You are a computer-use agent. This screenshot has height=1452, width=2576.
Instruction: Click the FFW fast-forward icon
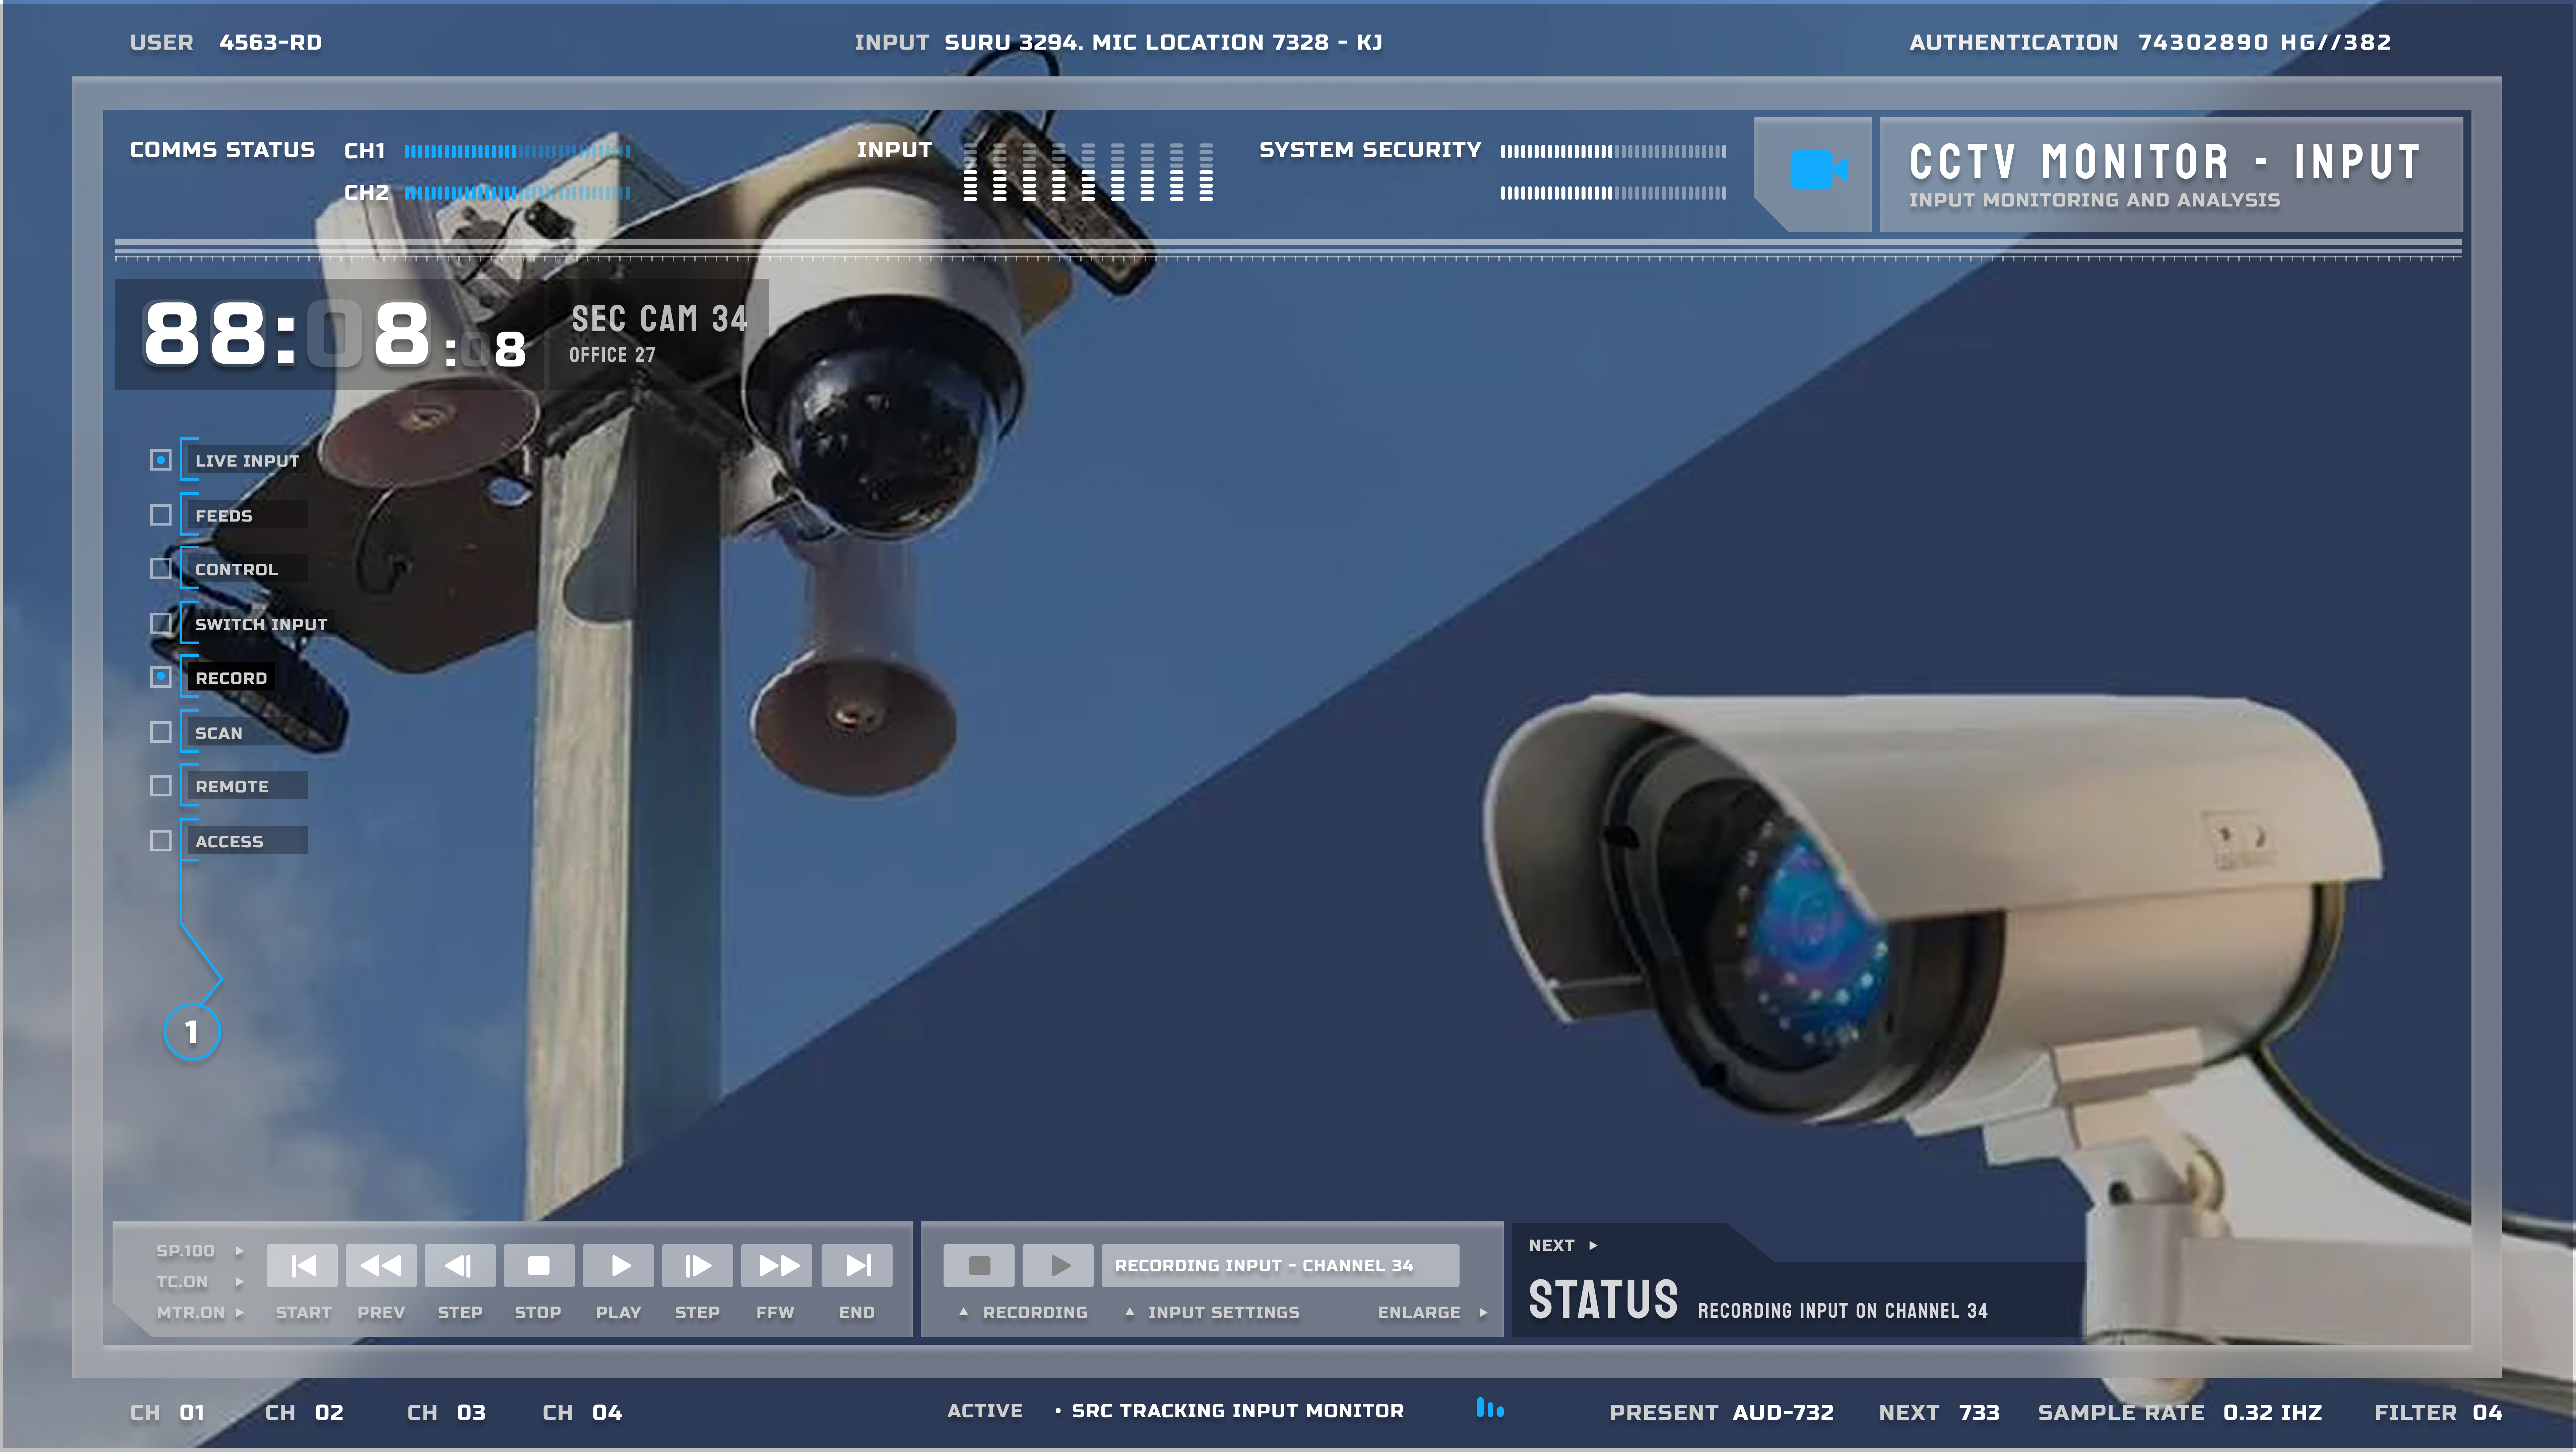tap(777, 1266)
